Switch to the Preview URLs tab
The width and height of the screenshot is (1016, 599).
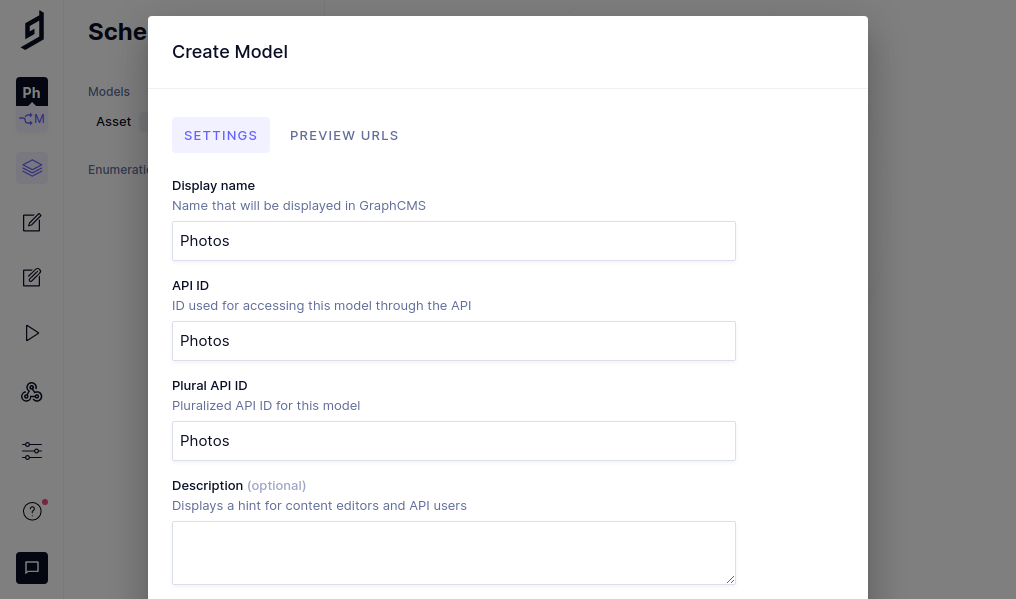coord(344,136)
